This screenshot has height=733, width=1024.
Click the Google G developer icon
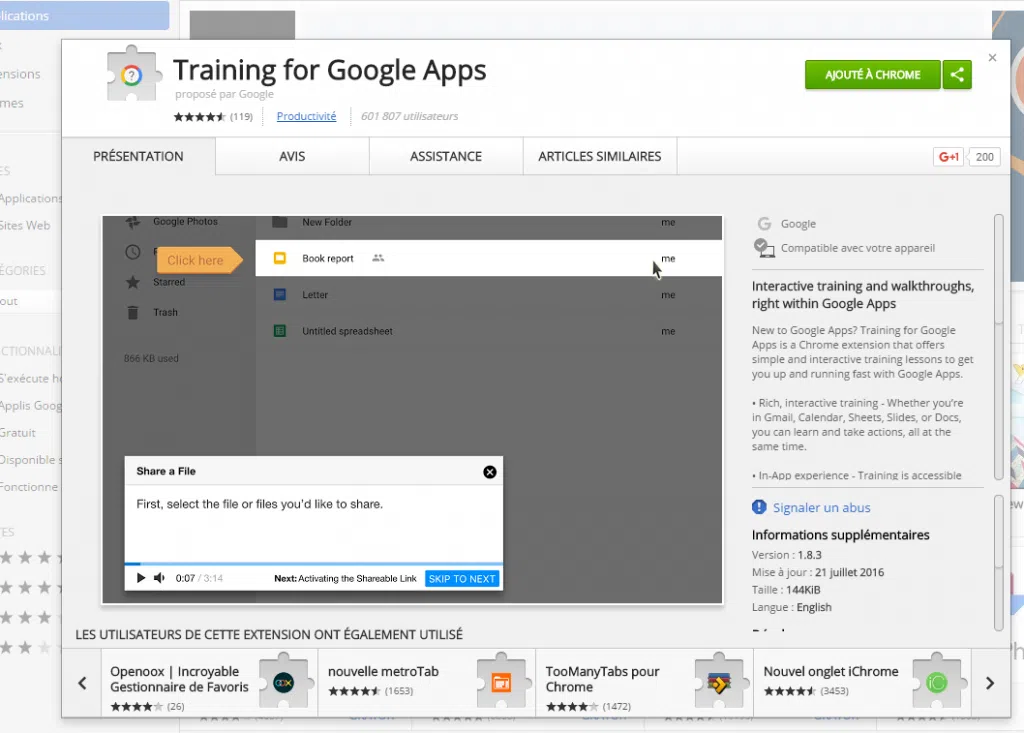pos(764,223)
